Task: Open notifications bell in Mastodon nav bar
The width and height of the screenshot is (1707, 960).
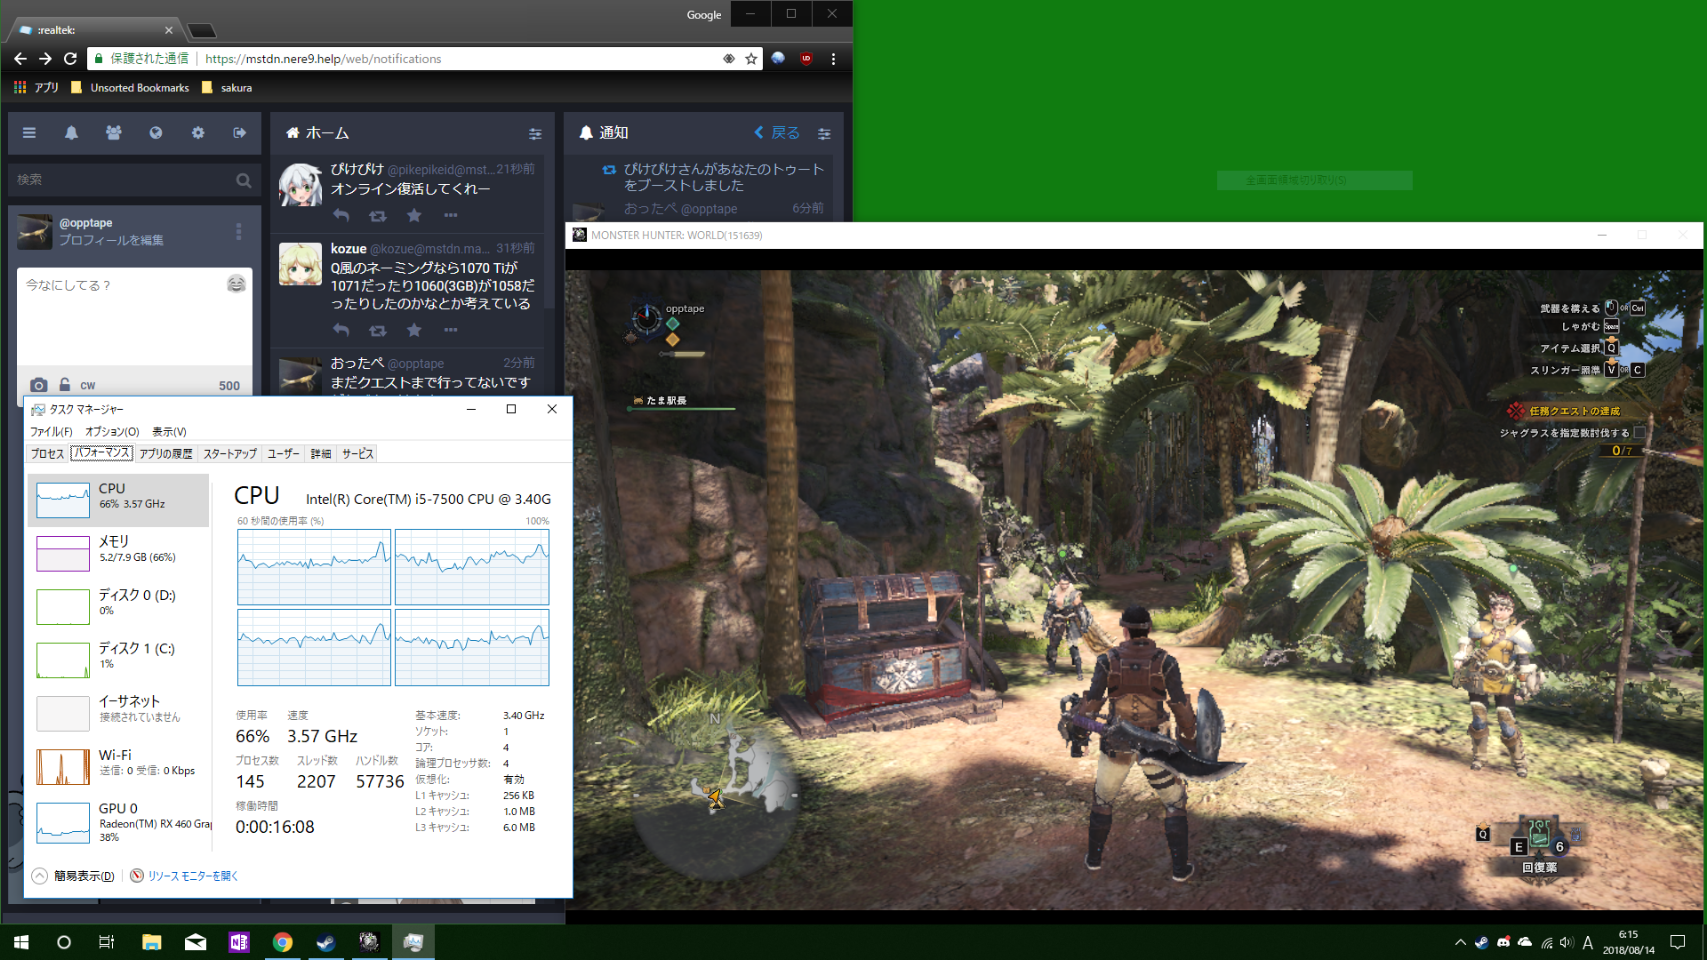Action: coord(71,133)
